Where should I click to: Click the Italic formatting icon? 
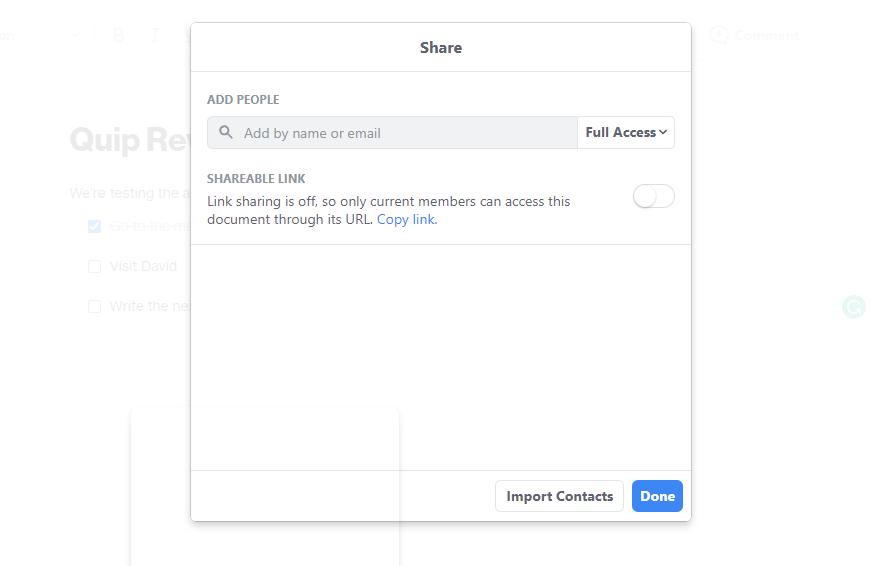(155, 35)
